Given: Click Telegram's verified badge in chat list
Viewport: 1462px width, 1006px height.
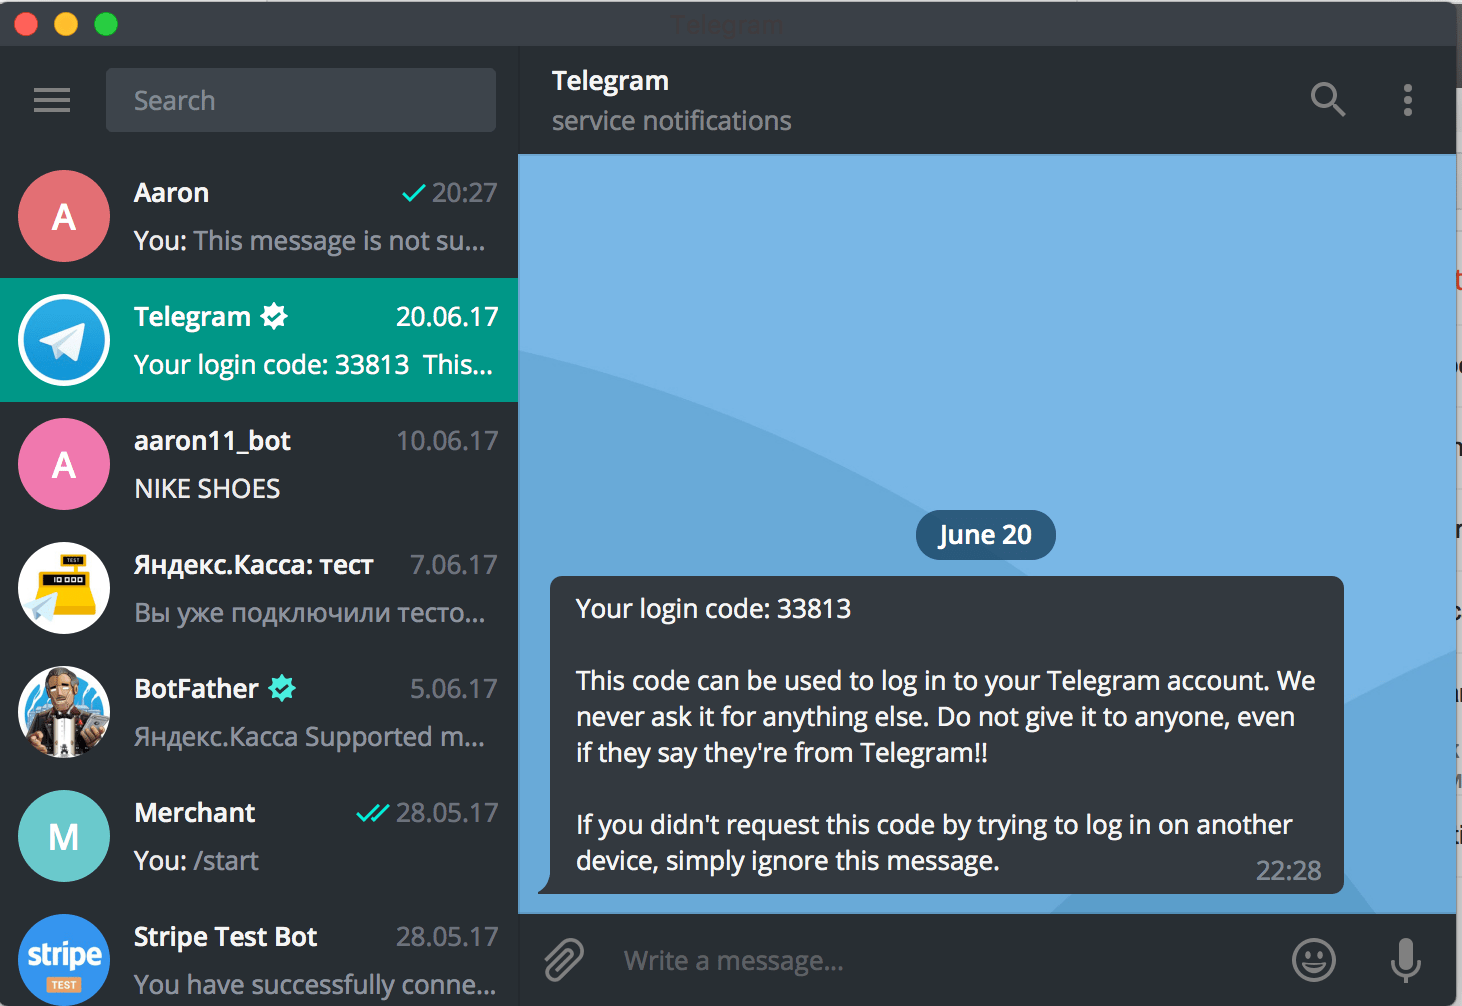Looking at the screenshot, I should coord(274,317).
